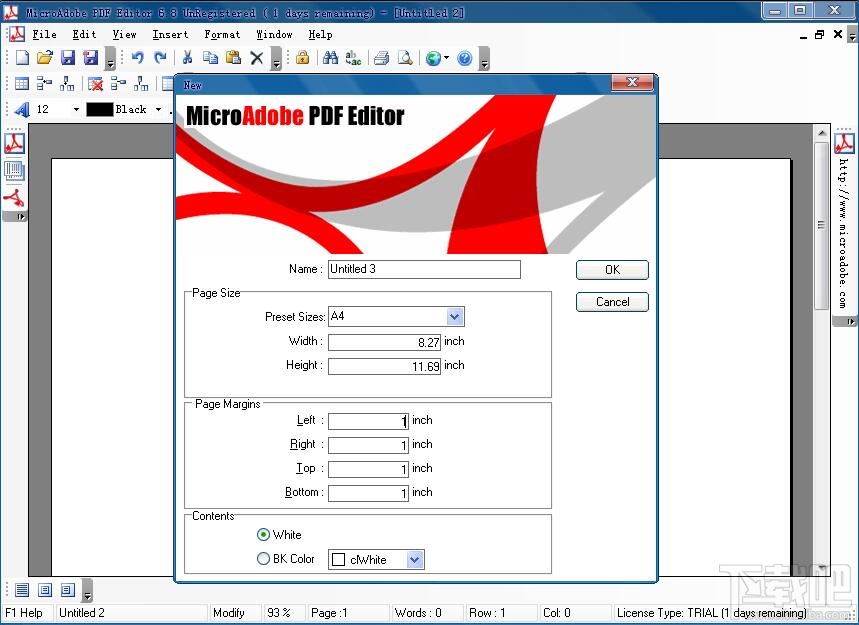Screen dimensions: 859x625
Task: Open the Format menu
Action: 222,34
